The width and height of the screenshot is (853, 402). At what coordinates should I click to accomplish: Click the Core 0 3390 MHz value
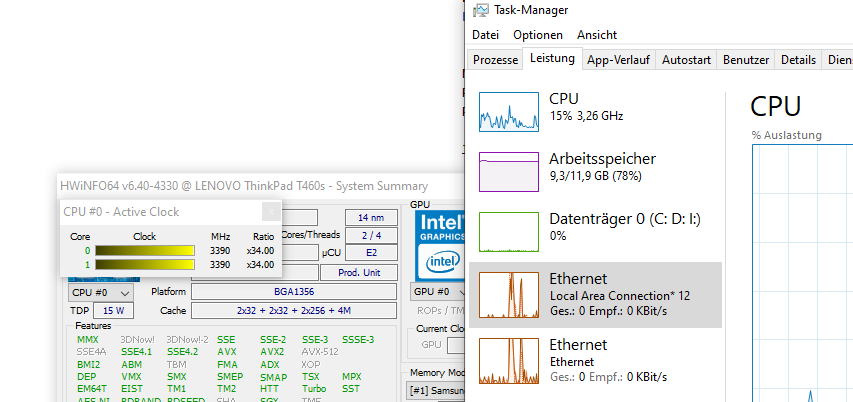tap(220, 251)
